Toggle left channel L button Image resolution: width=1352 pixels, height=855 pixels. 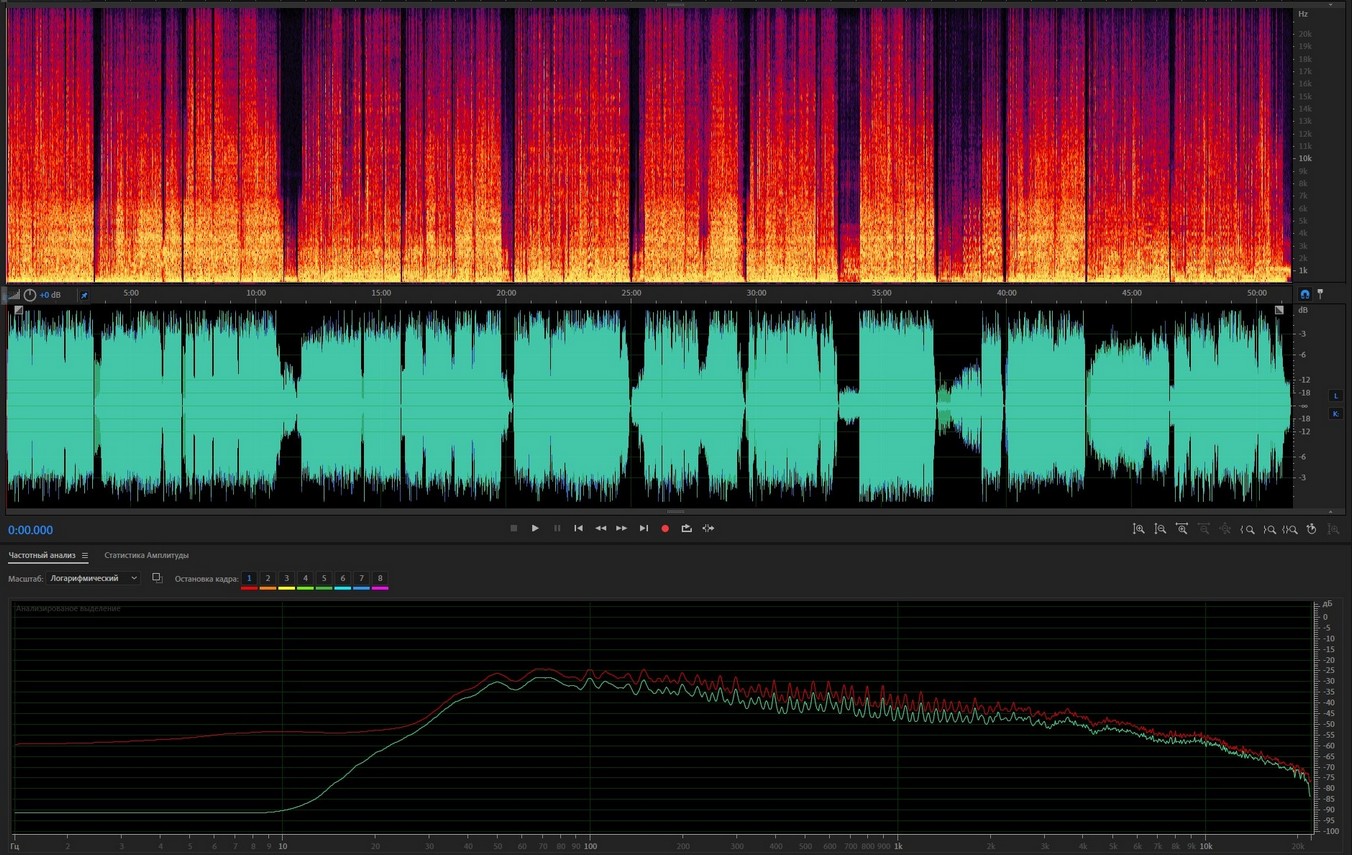point(1335,396)
